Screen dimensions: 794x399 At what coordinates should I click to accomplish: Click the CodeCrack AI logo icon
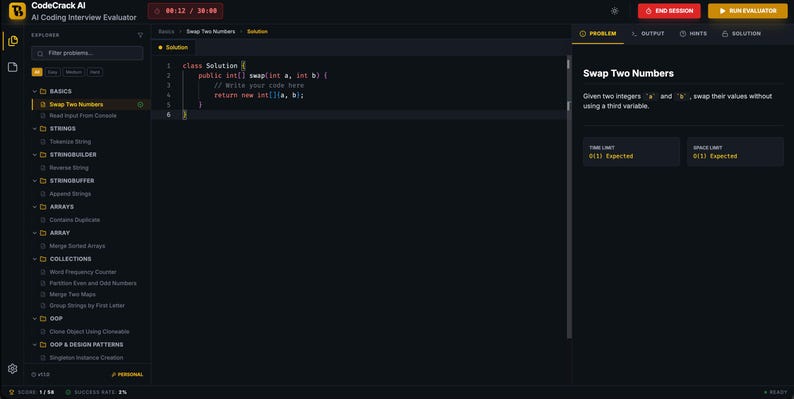pyautogui.click(x=17, y=11)
